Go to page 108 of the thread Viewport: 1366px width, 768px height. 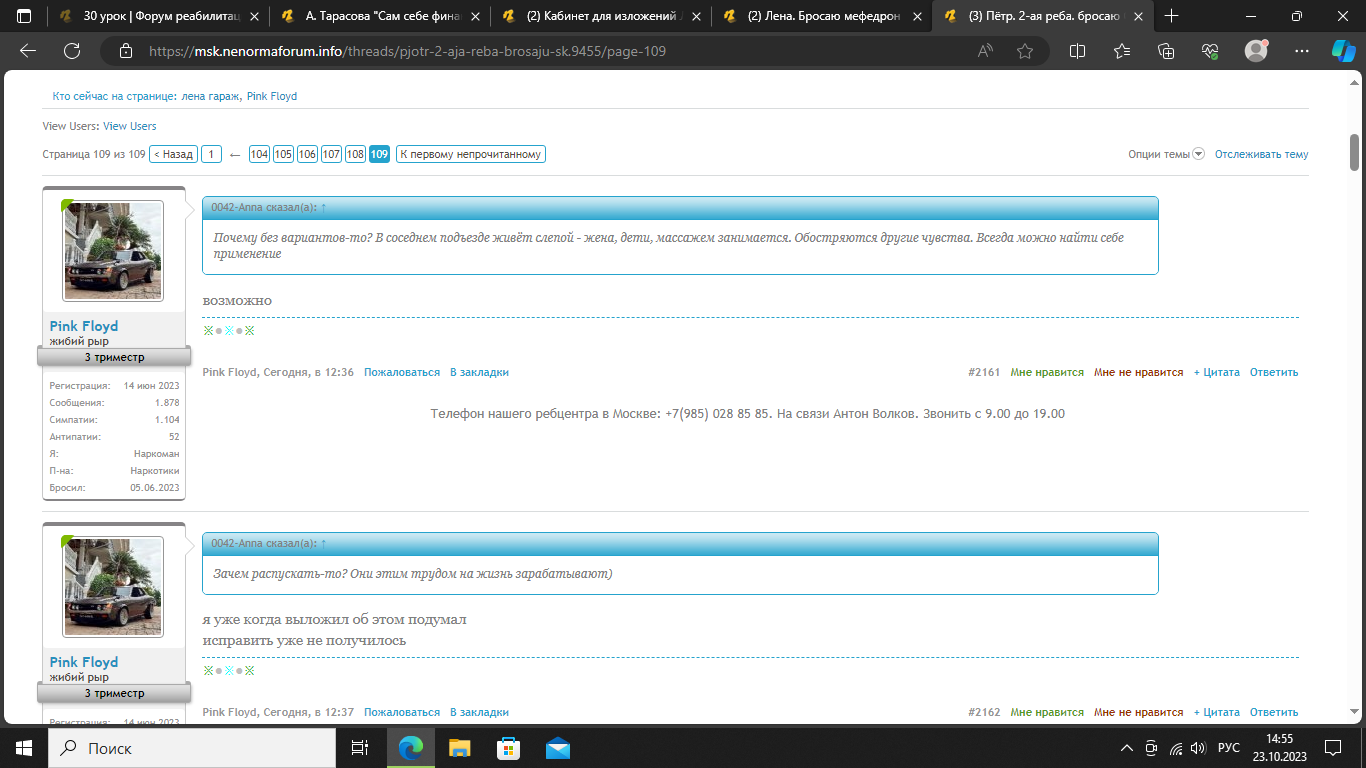355,154
